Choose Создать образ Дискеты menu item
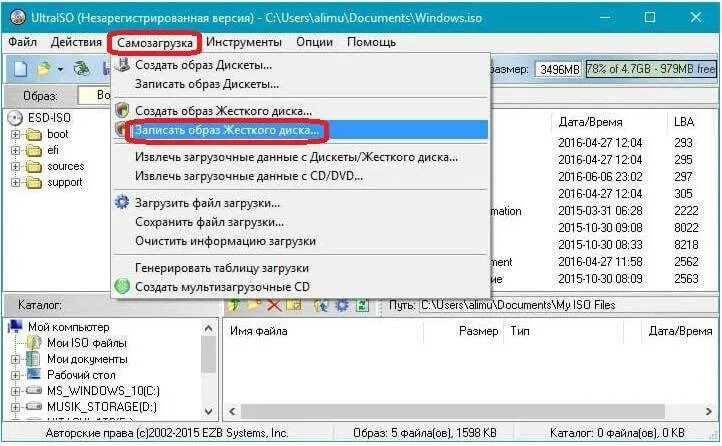The image size is (722, 446). click(x=301, y=65)
